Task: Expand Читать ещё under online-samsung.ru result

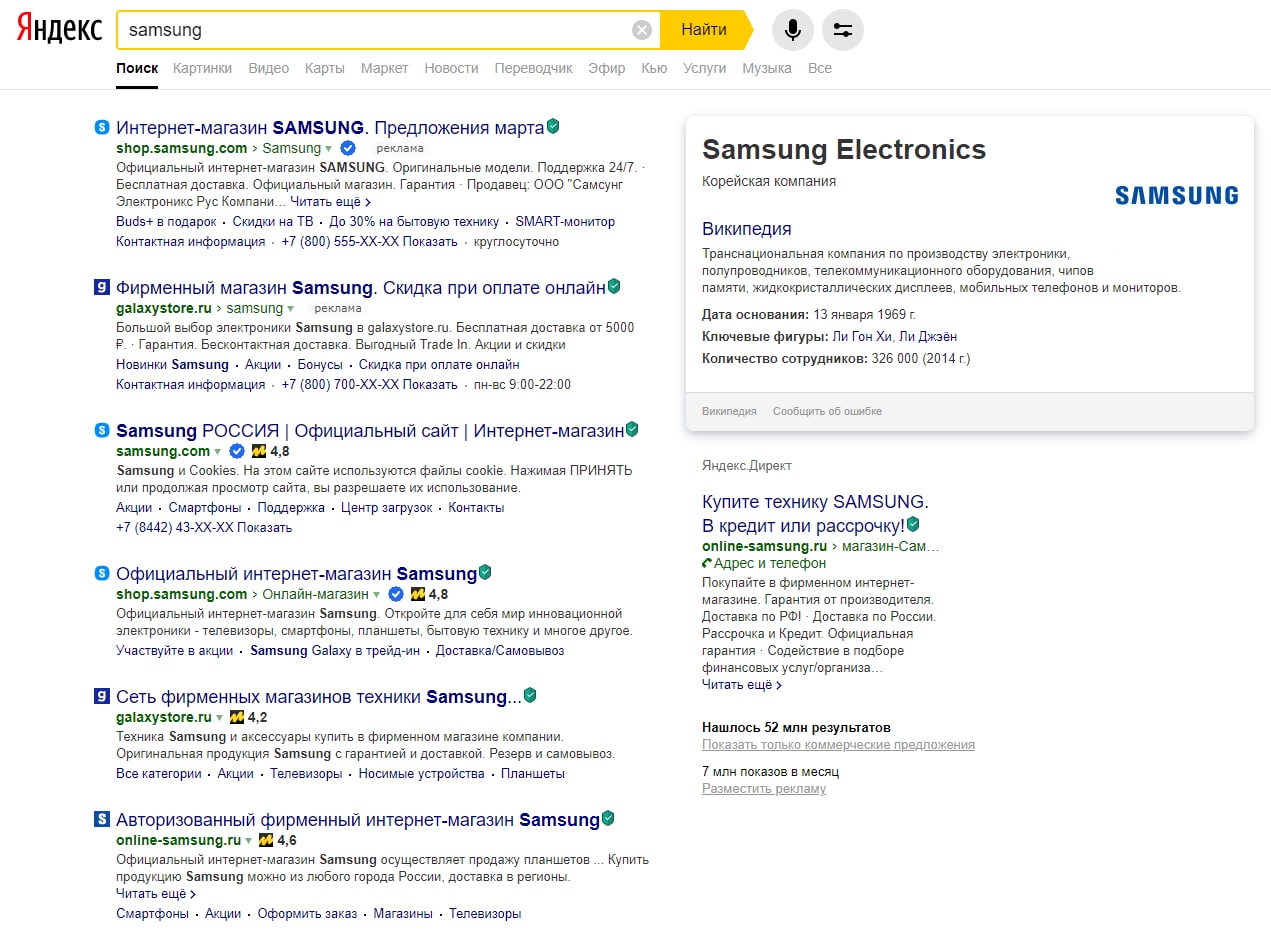Action: (x=155, y=894)
